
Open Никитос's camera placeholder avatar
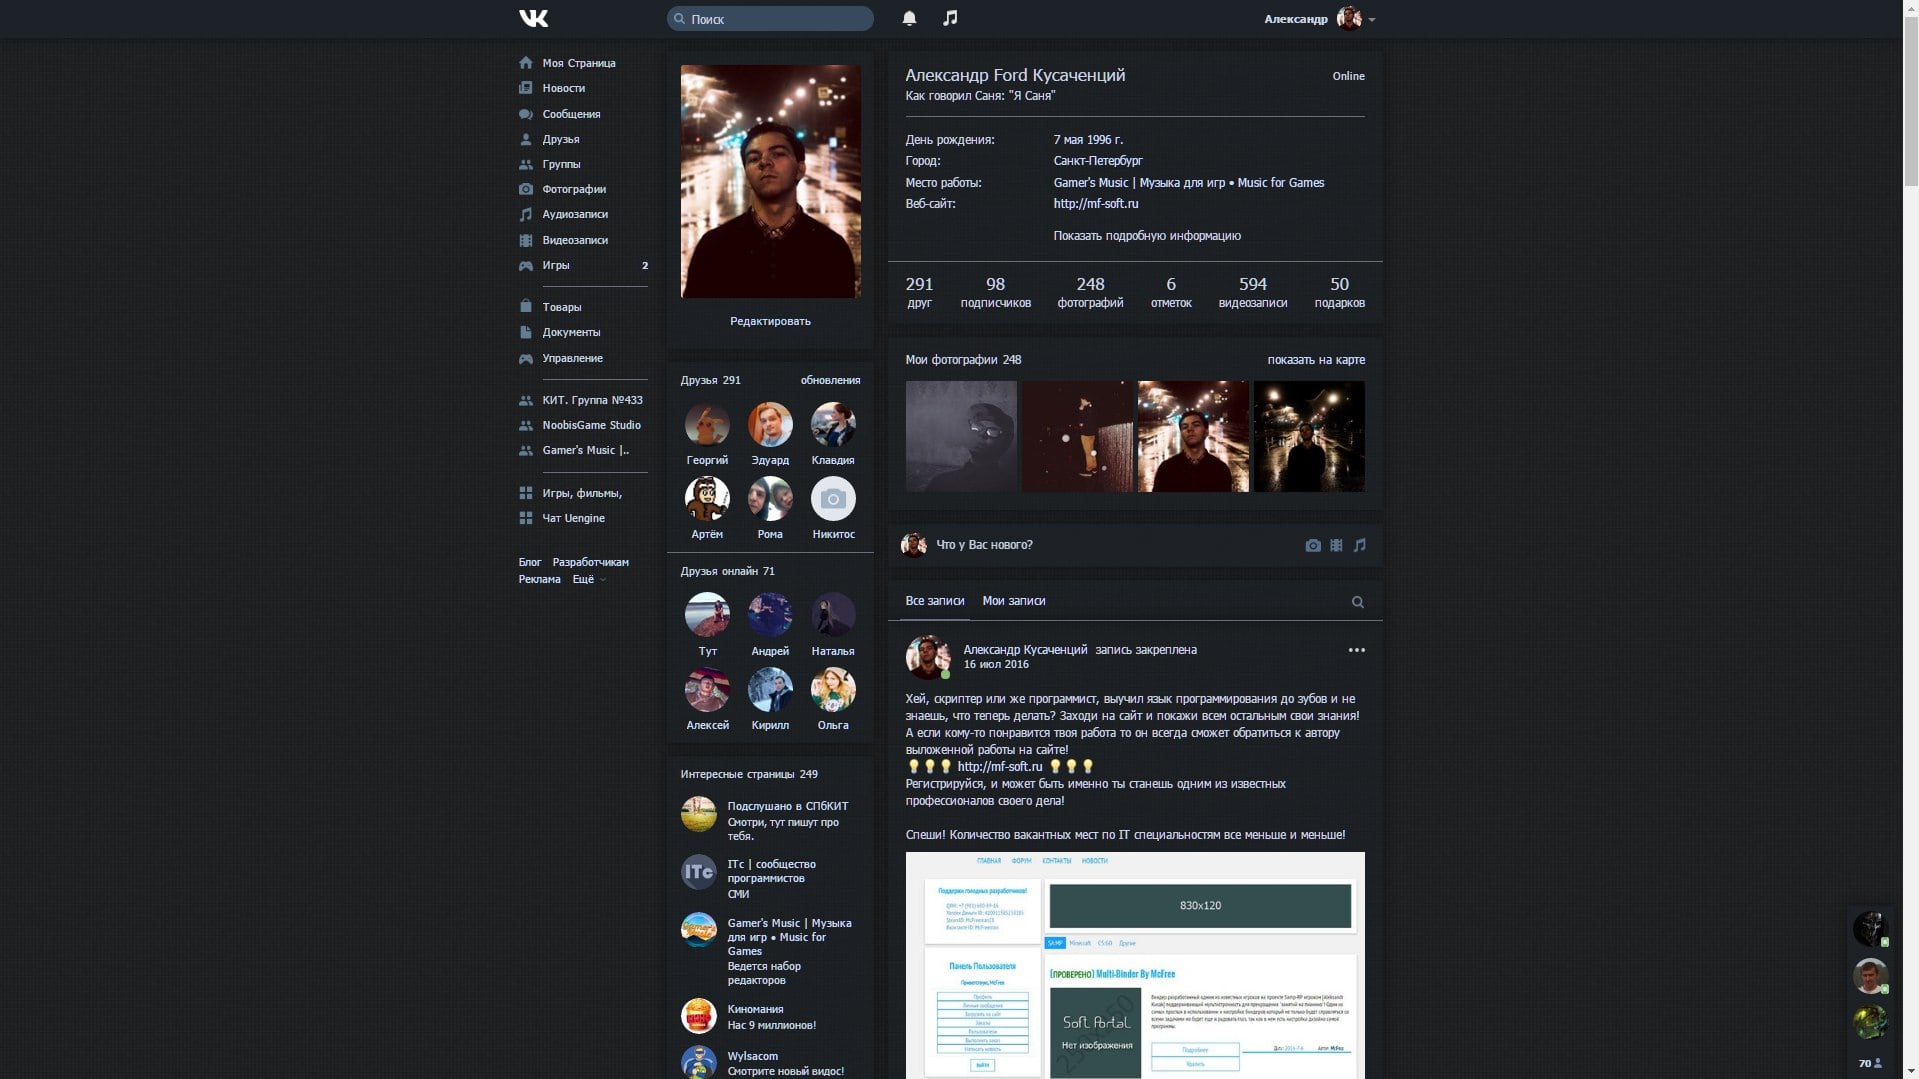pyautogui.click(x=833, y=498)
